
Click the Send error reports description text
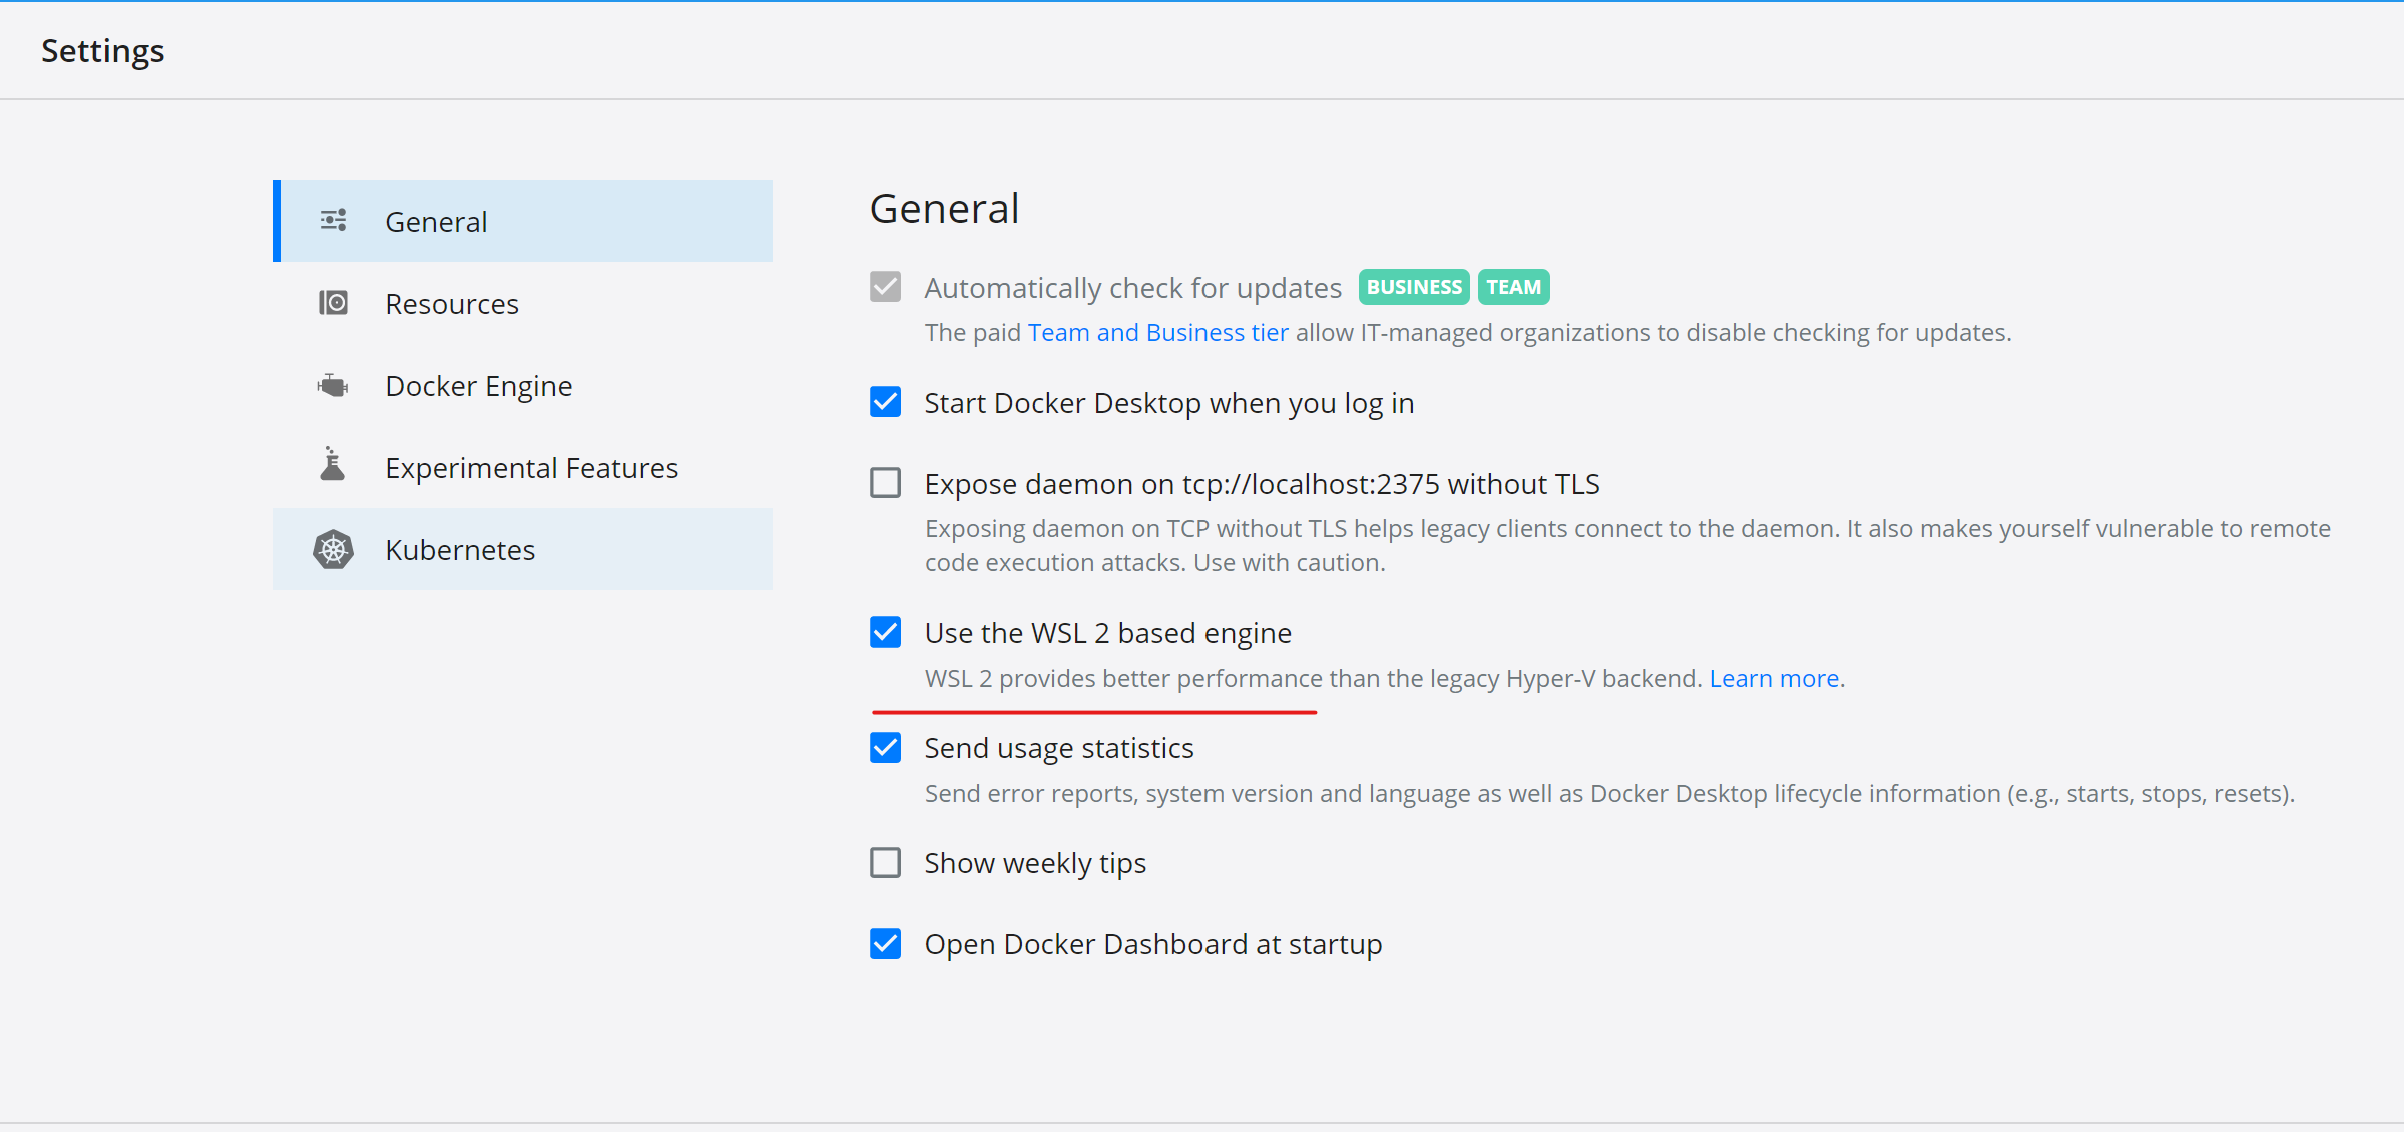tap(1609, 793)
